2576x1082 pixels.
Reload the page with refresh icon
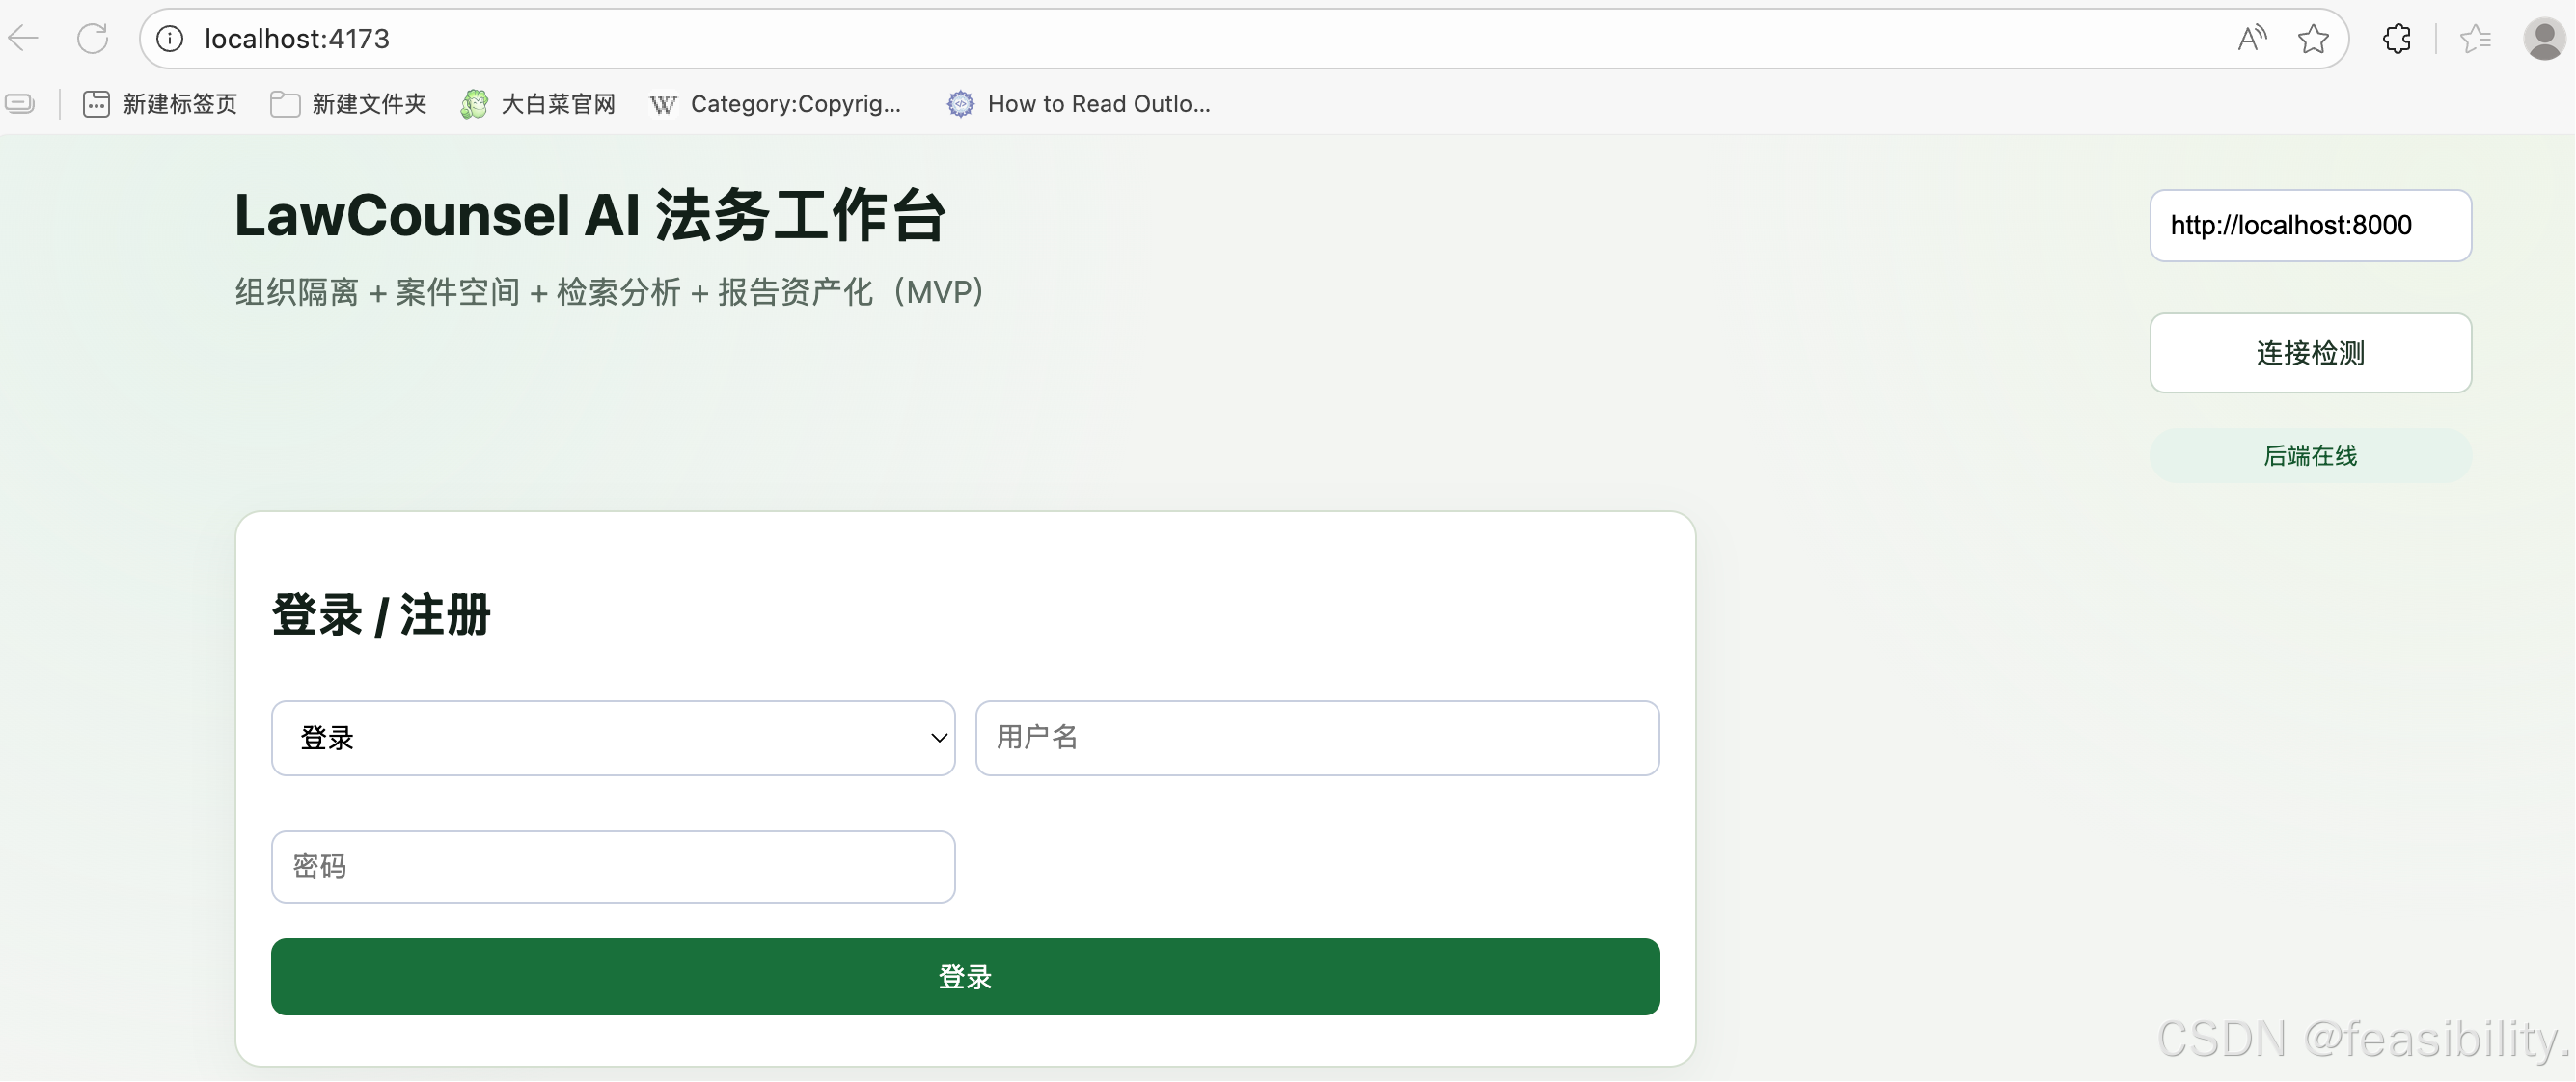93,39
